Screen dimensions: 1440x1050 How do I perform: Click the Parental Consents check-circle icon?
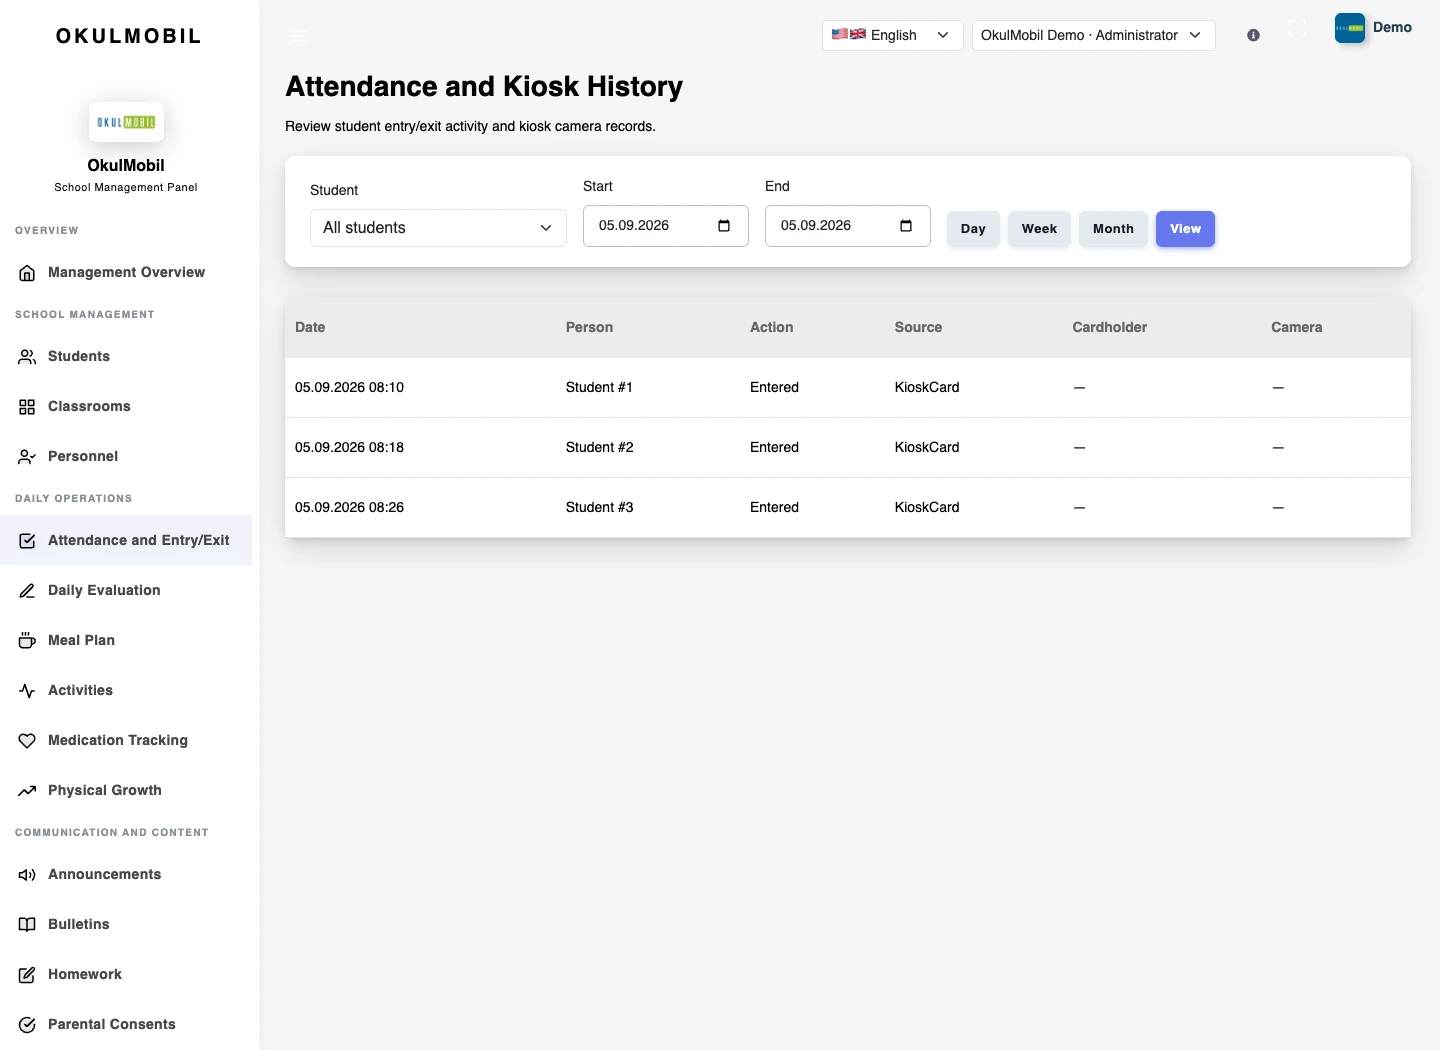[27, 1025]
